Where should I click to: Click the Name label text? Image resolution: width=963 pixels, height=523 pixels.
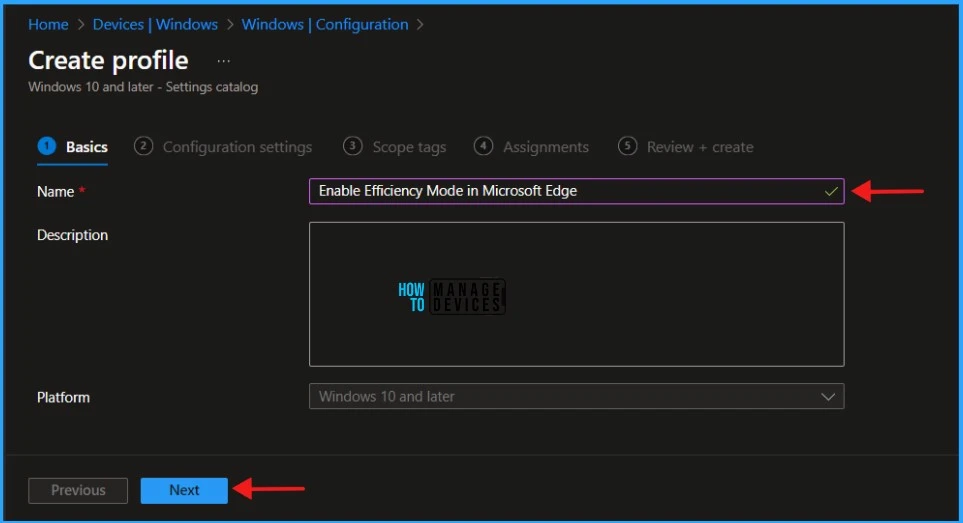coord(55,192)
